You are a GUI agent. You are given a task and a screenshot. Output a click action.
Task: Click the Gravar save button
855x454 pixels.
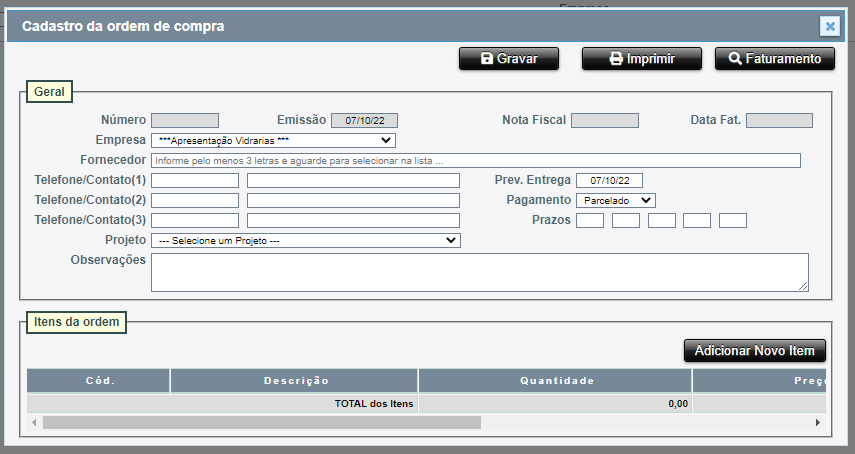(x=509, y=59)
